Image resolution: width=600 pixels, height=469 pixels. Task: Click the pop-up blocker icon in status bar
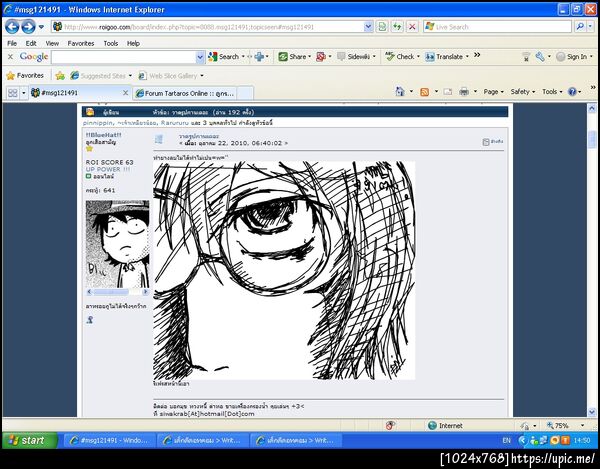coord(390,425)
